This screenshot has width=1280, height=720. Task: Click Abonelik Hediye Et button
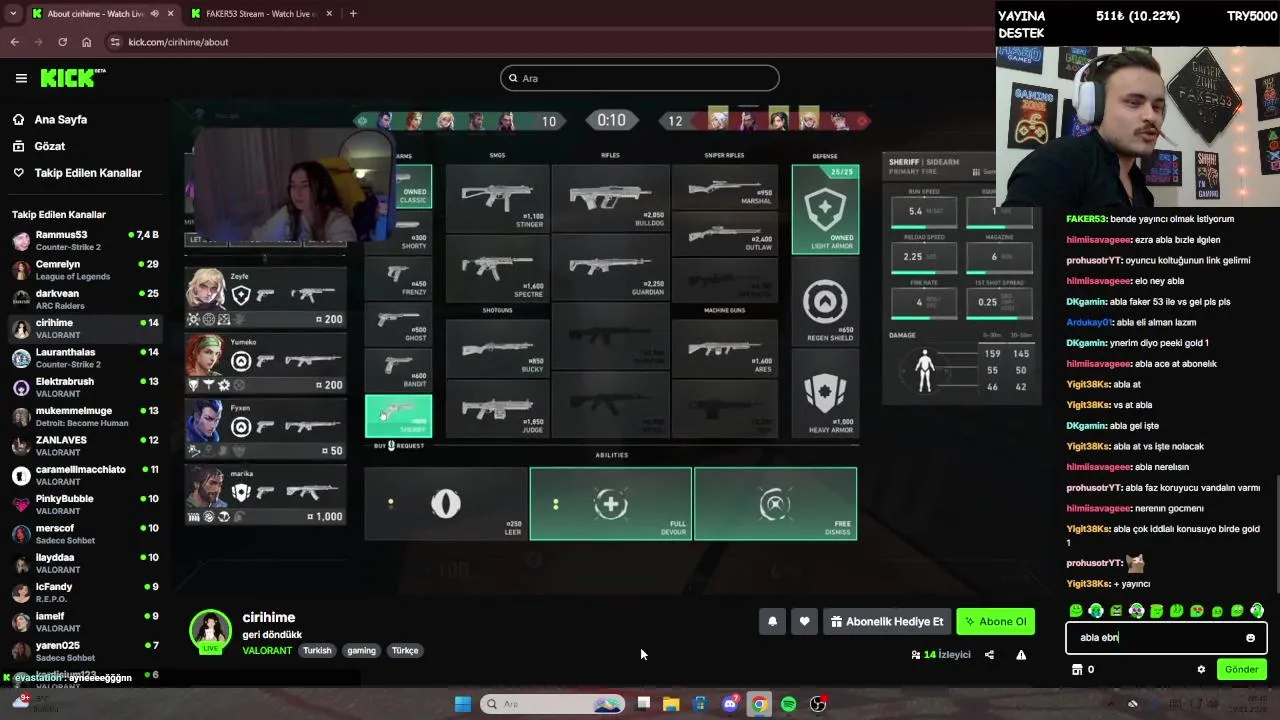coord(887,622)
